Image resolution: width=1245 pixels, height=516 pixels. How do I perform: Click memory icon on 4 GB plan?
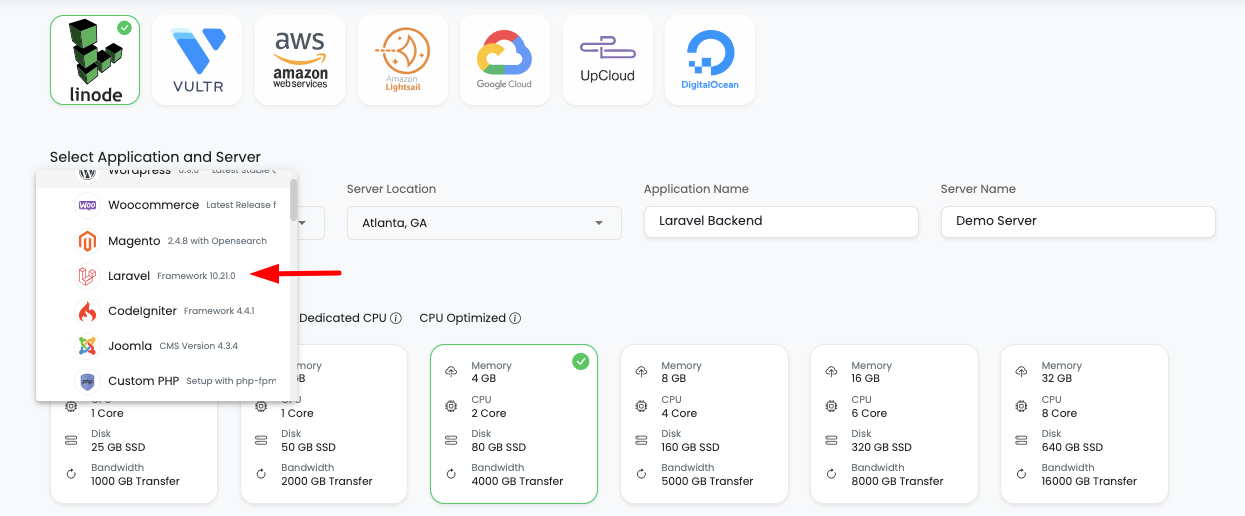[451, 372]
